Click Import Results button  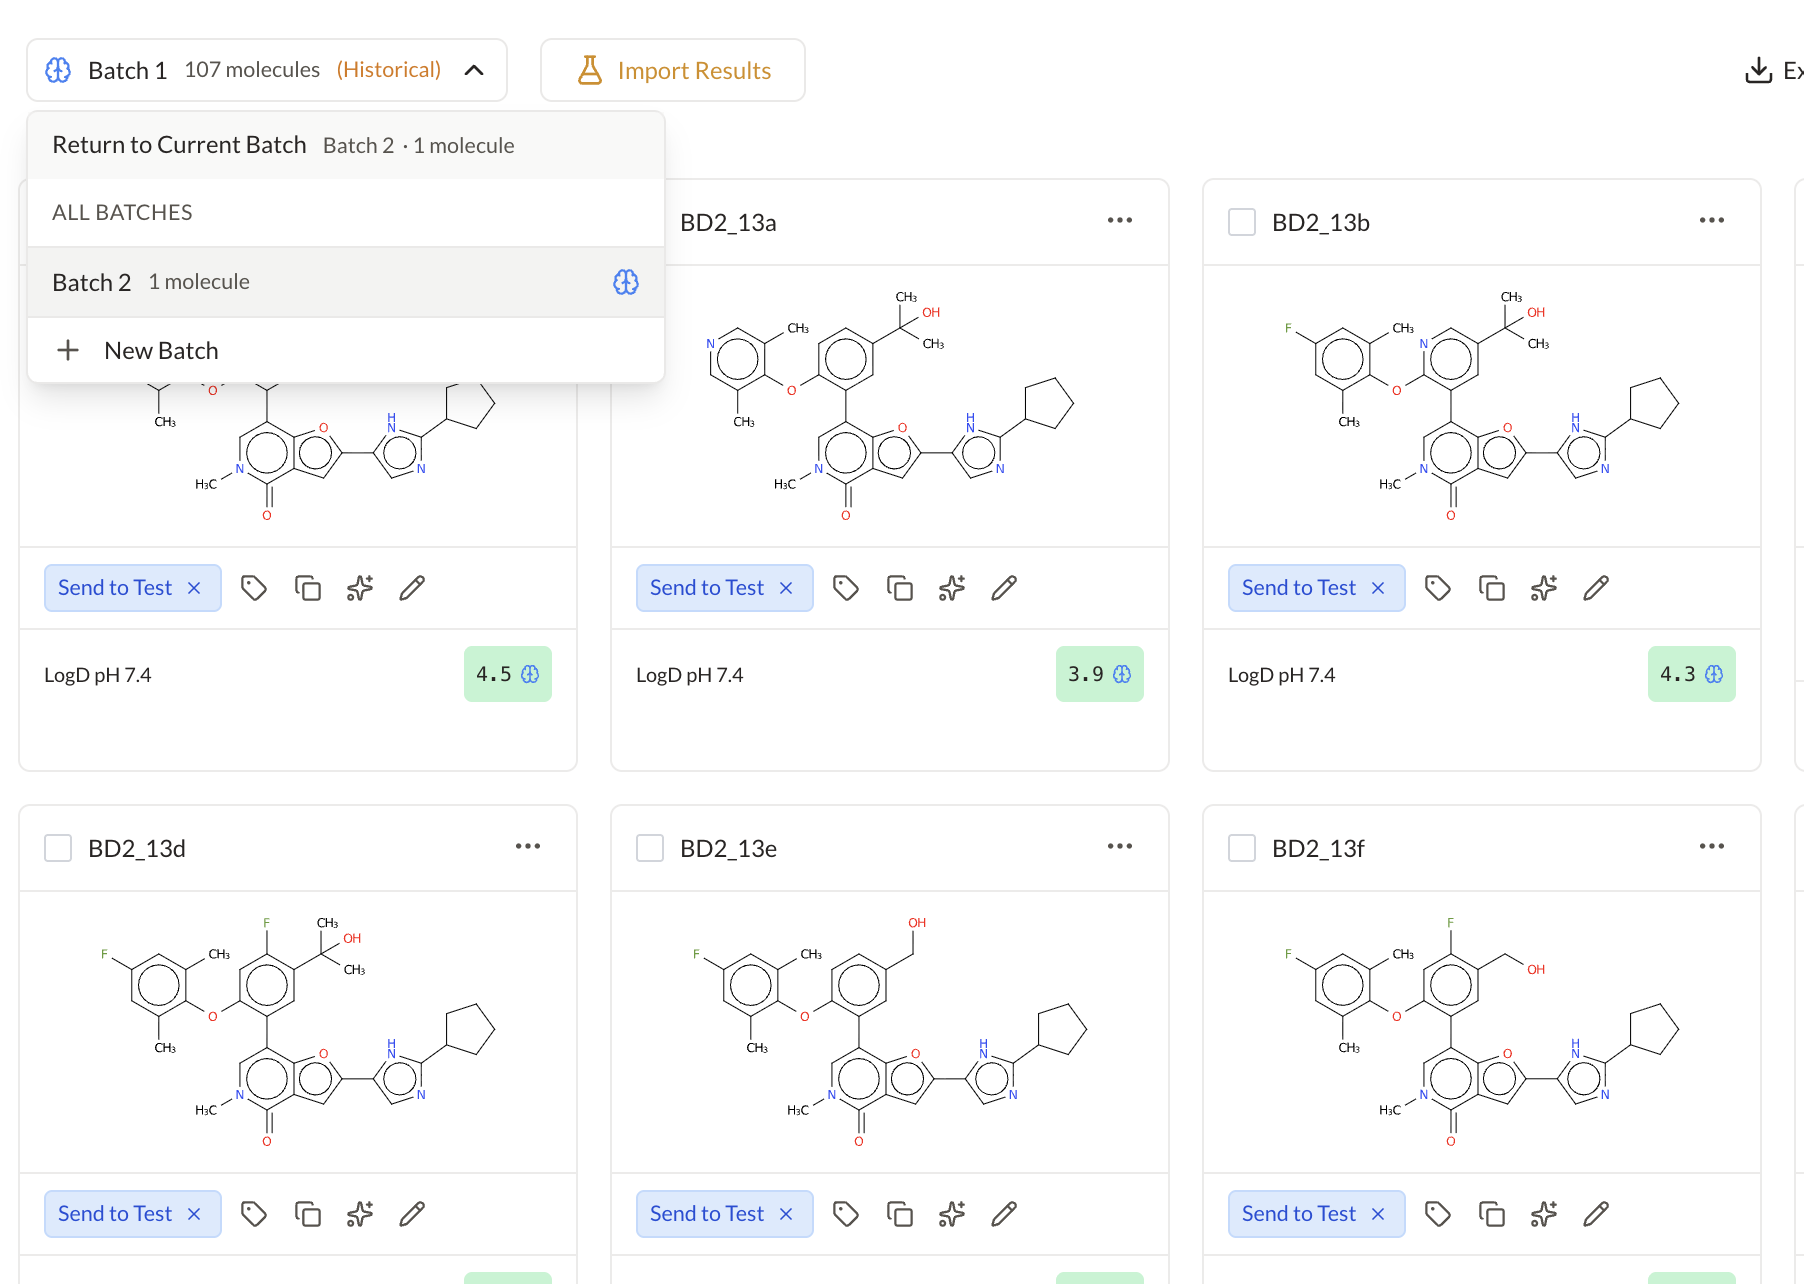pyautogui.click(x=673, y=70)
